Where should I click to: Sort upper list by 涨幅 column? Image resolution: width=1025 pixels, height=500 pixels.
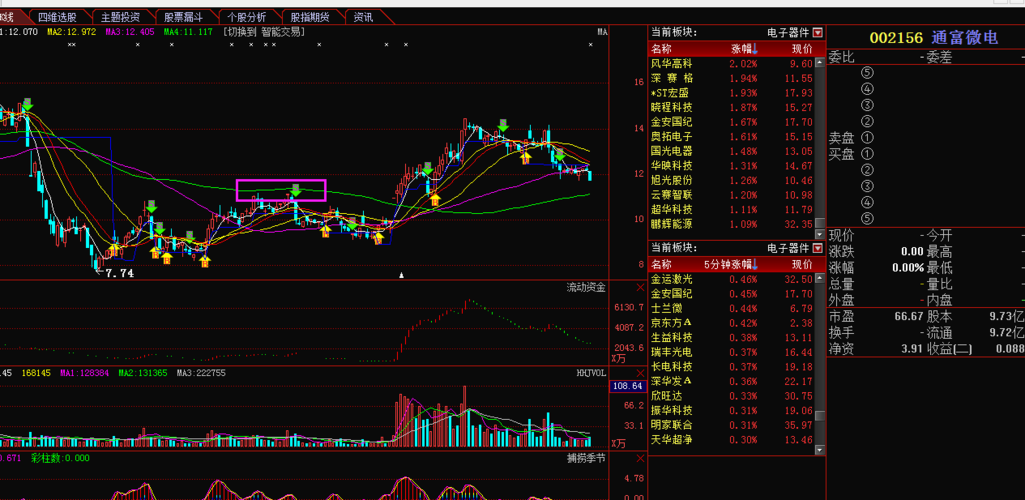[744, 49]
